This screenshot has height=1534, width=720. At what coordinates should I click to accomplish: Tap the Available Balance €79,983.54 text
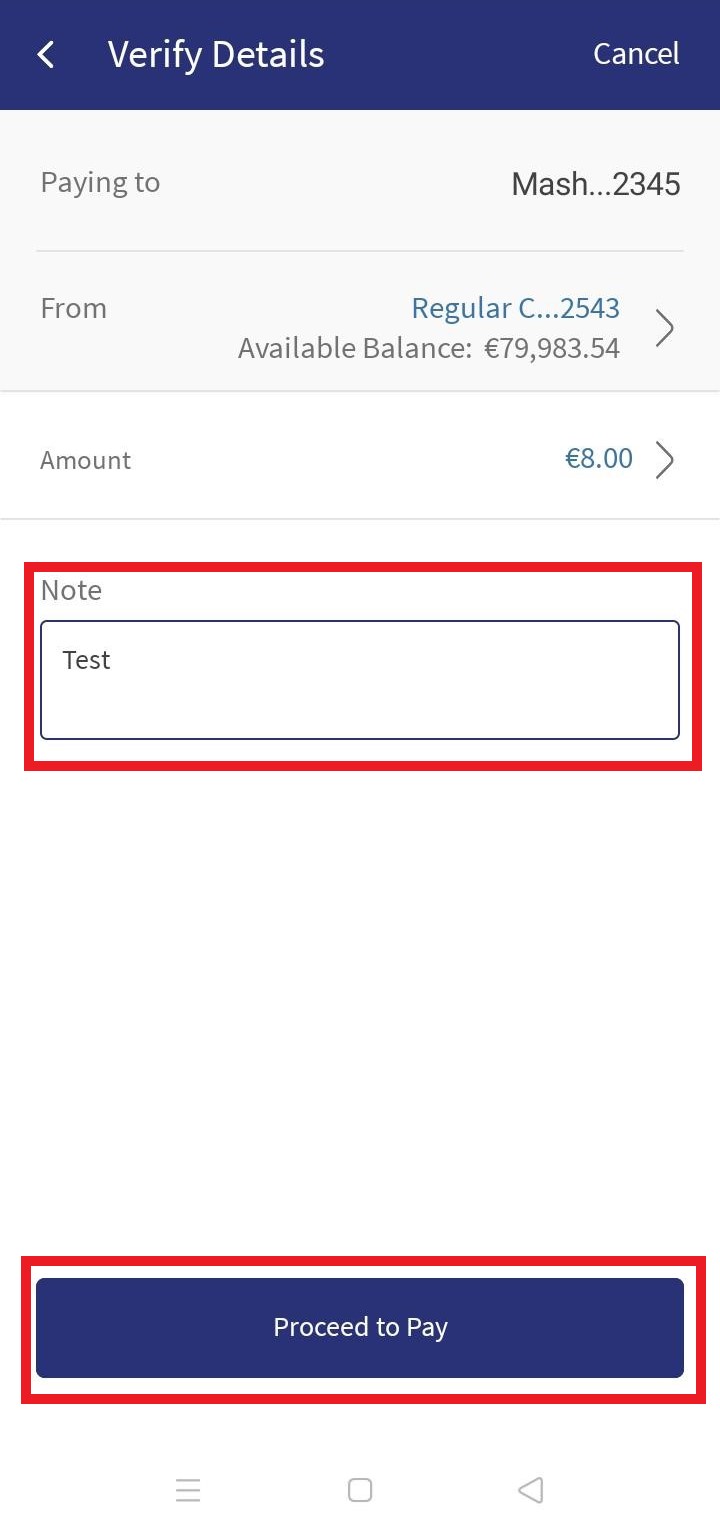[429, 348]
